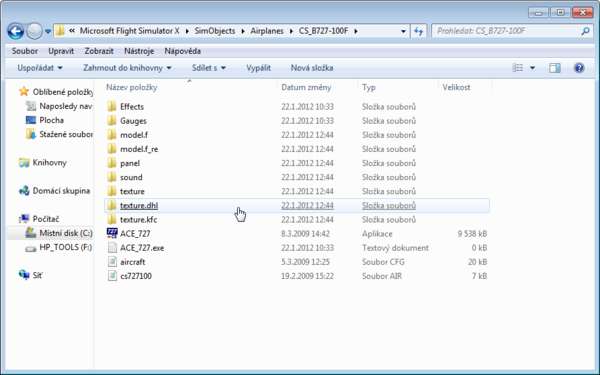Open help with the question mark icon
600x375 pixels.
579,68
